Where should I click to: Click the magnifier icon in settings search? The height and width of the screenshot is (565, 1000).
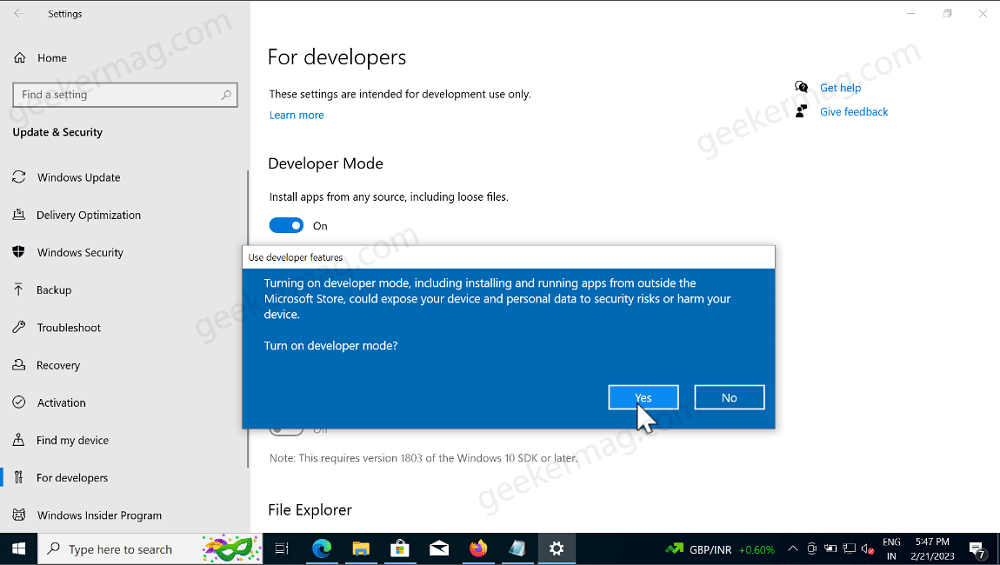(x=226, y=94)
